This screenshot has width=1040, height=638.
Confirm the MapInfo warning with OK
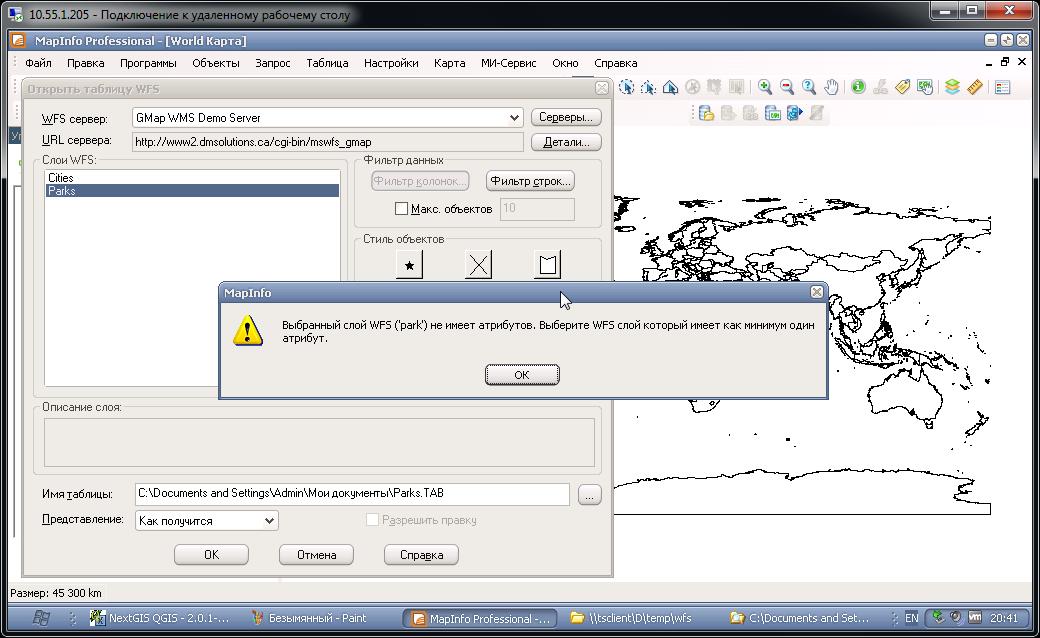tap(522, 375)
